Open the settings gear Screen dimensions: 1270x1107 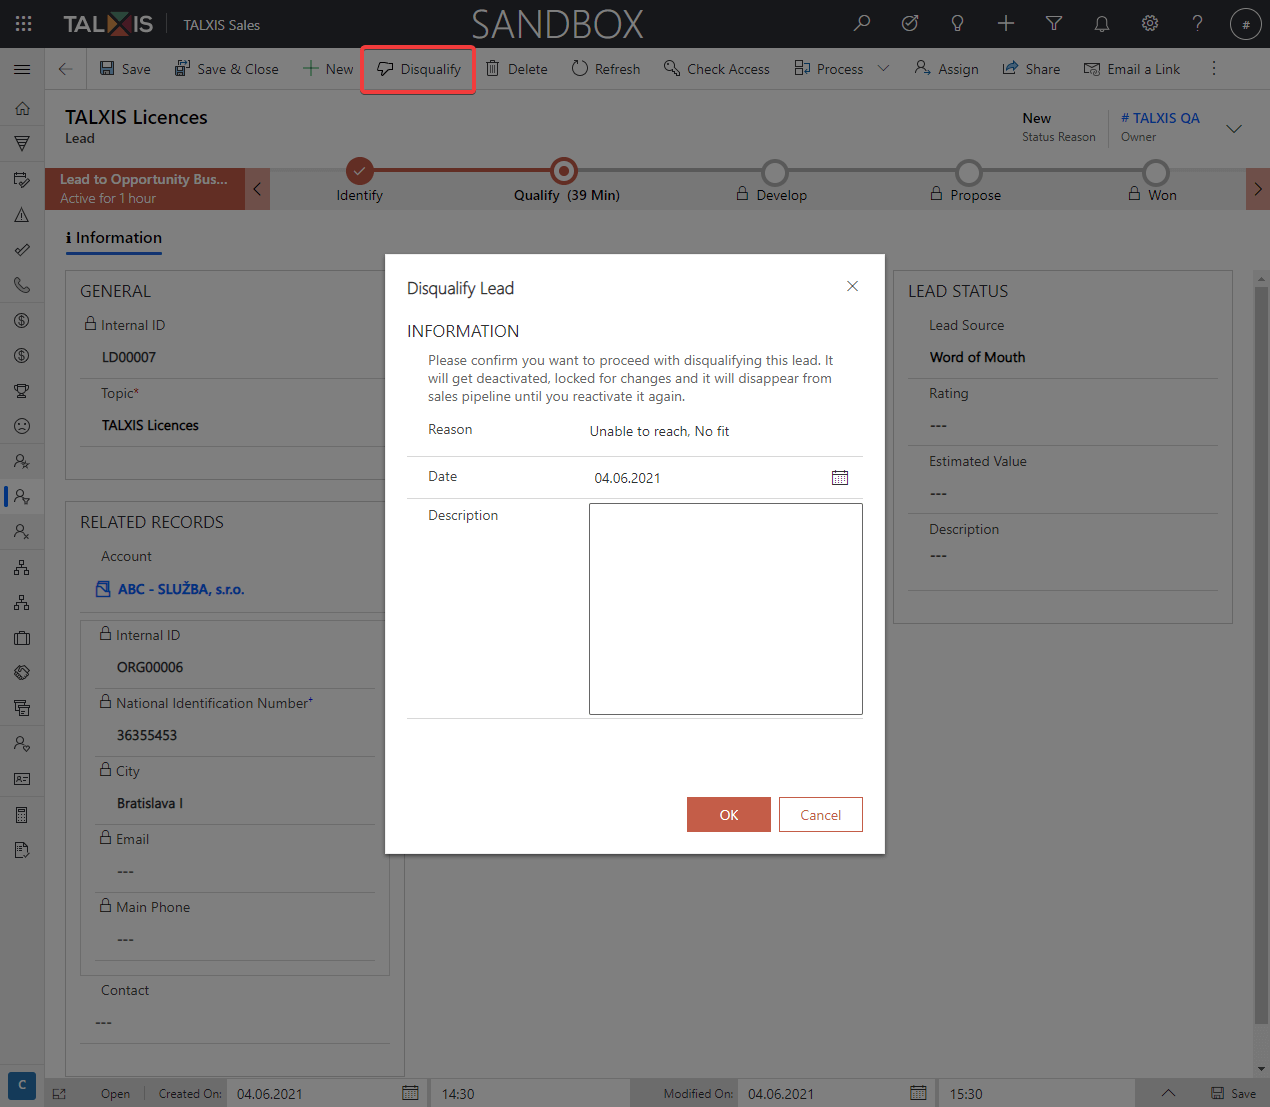1150,23
